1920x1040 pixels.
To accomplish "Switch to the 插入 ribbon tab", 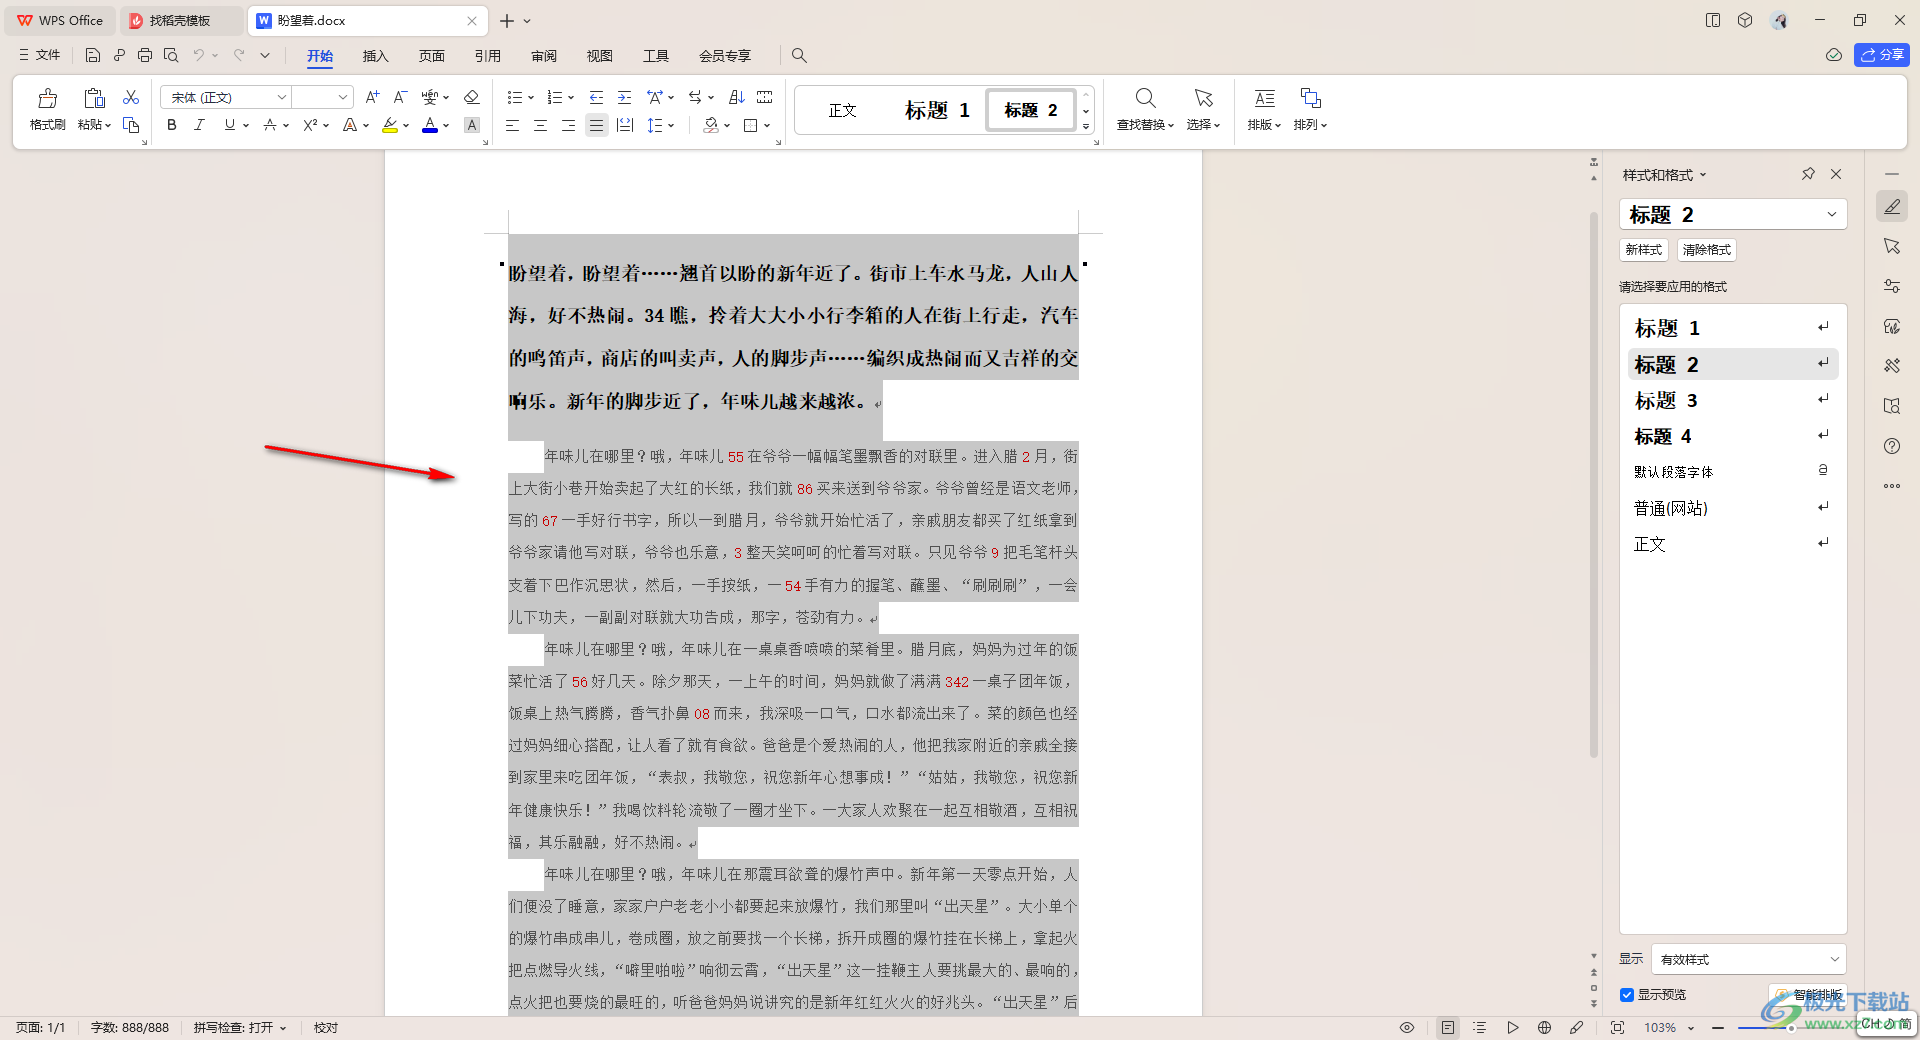I will (375, 56).
